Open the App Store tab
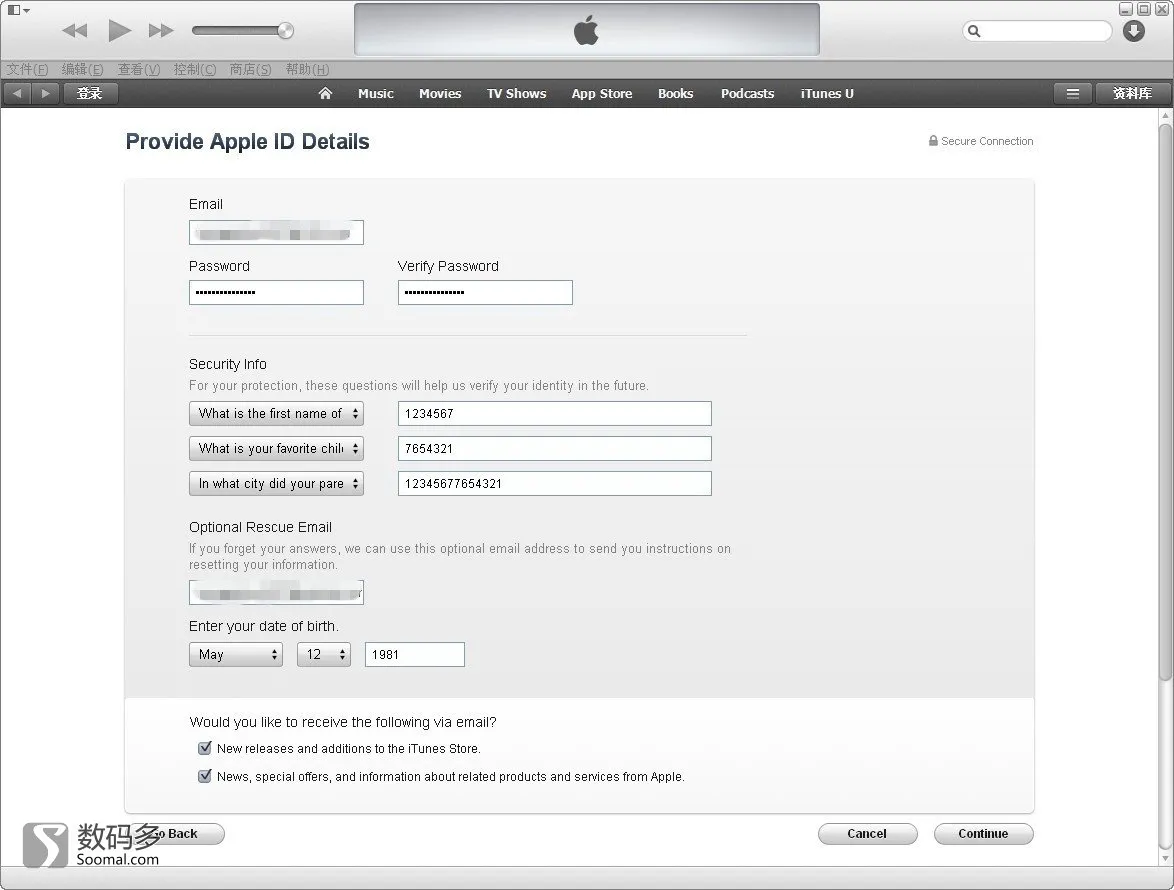 [x=602, y=94]
